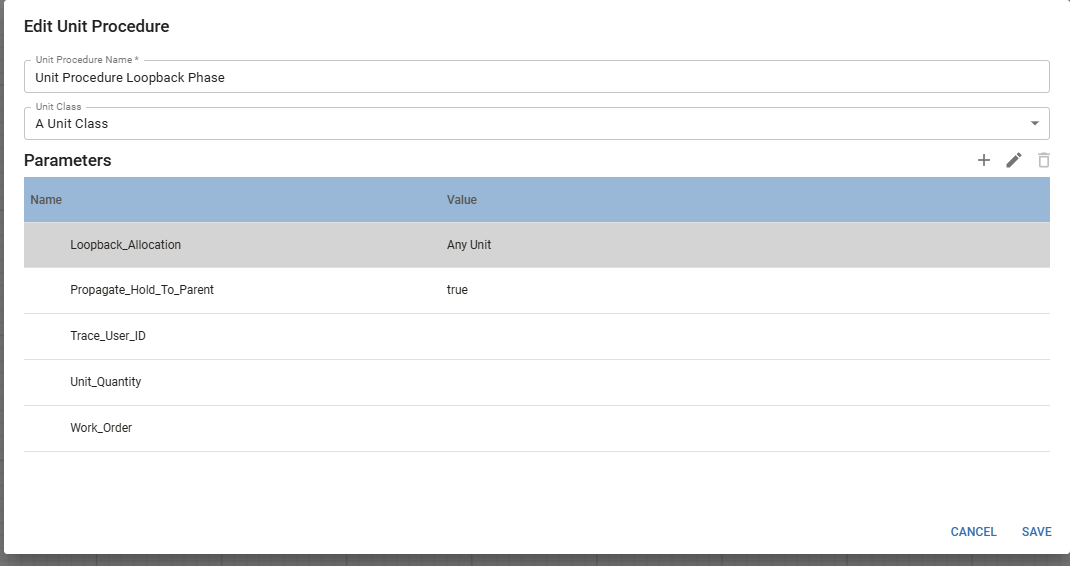This screenshot has width=1070, height=566.
Task: Sort by Name column header
Action: coord(46,200)
